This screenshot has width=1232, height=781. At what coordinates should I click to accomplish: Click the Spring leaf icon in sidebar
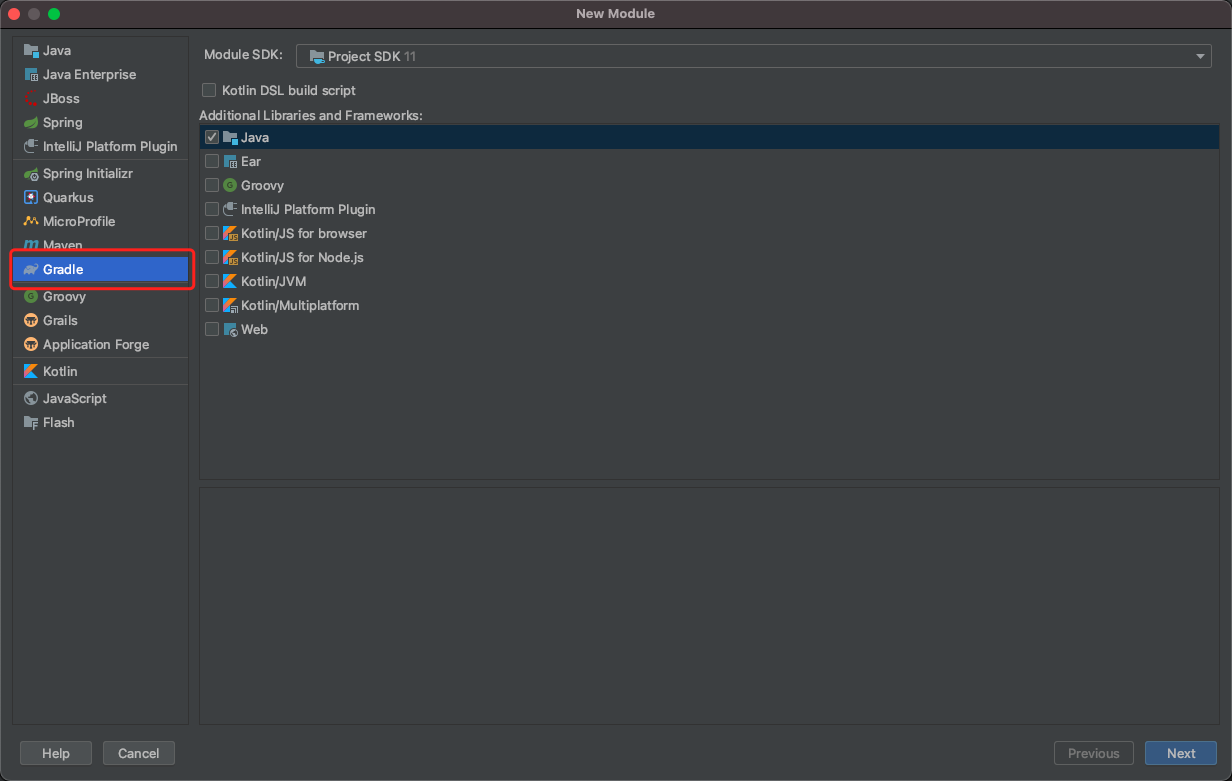point(31,122)
